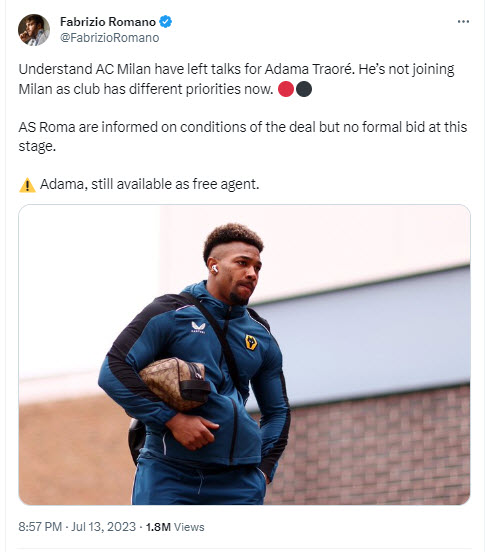Click the 8:57 PM timestamp

point(40,527)
